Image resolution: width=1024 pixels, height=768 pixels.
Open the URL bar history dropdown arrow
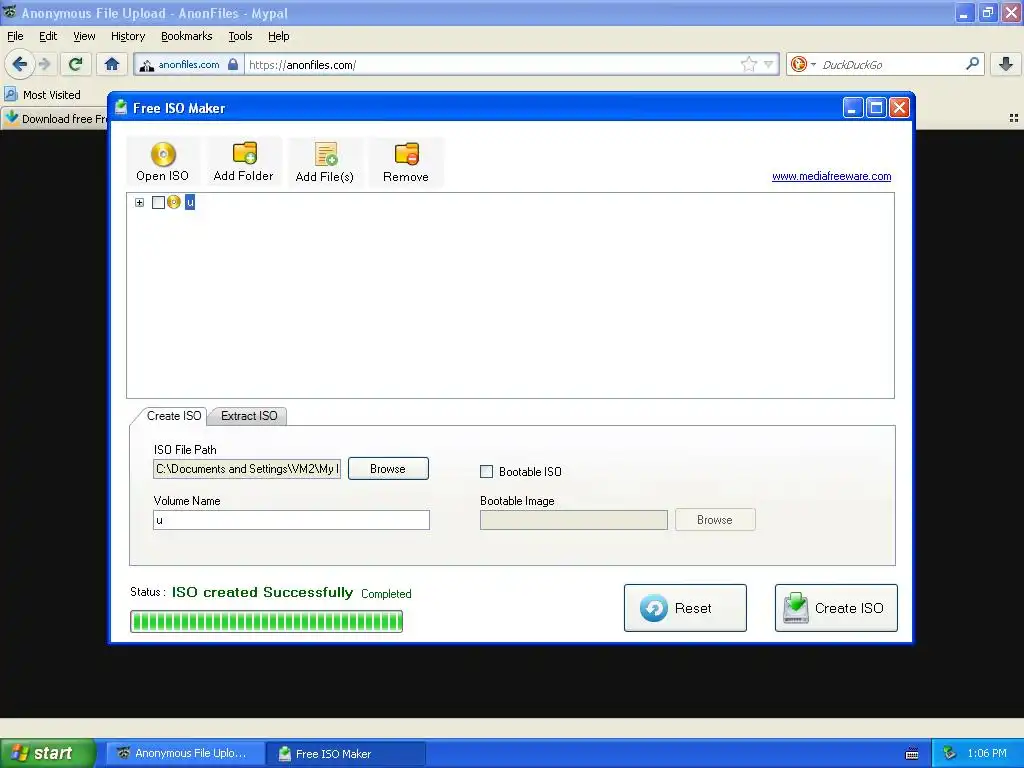coord(769,64)
